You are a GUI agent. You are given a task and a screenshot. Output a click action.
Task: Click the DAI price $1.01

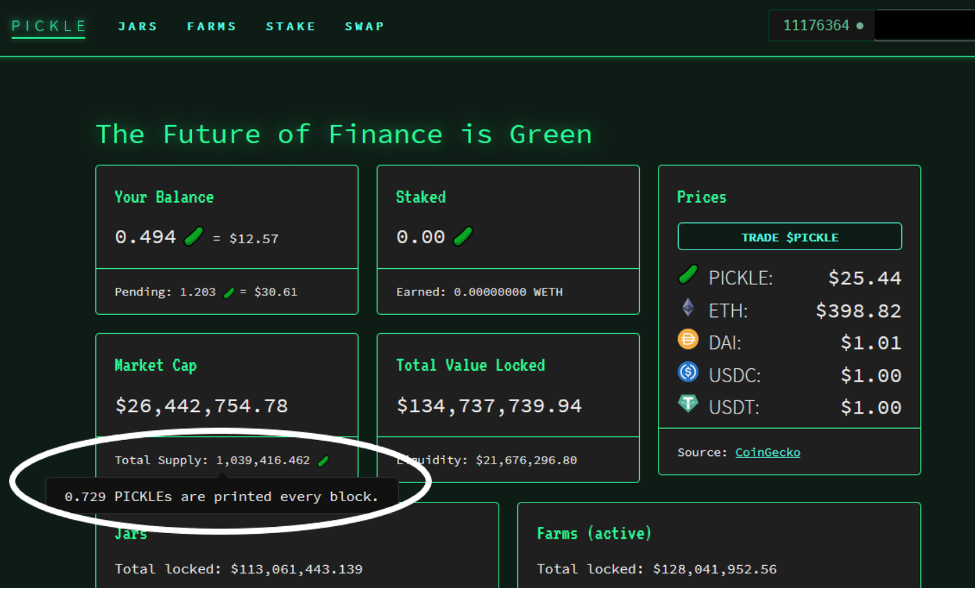(x=871, y=342)
